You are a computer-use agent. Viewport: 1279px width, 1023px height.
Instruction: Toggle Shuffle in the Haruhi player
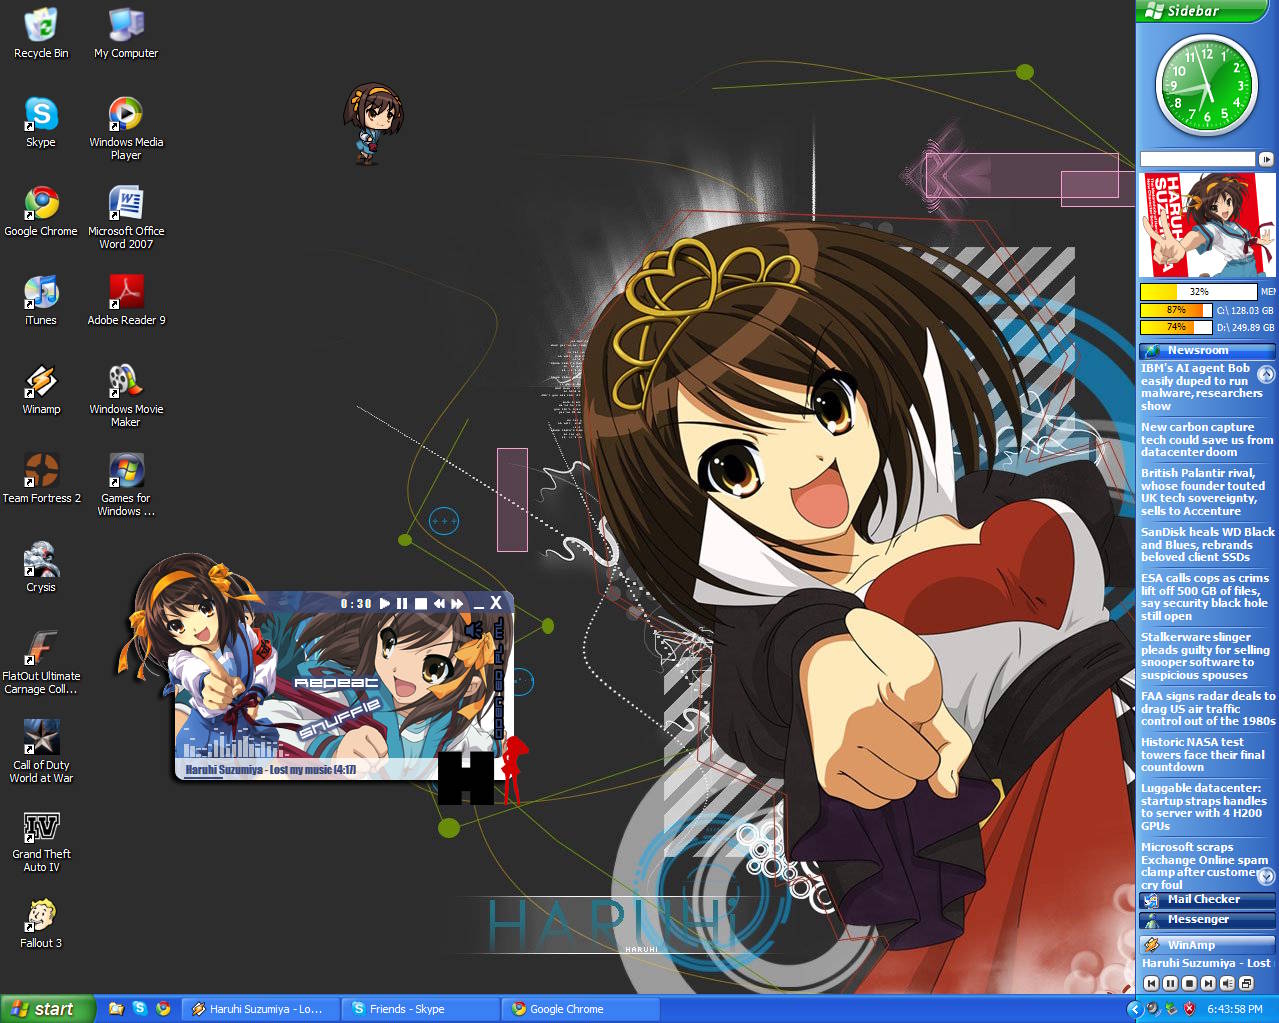[x=340, y=719]
